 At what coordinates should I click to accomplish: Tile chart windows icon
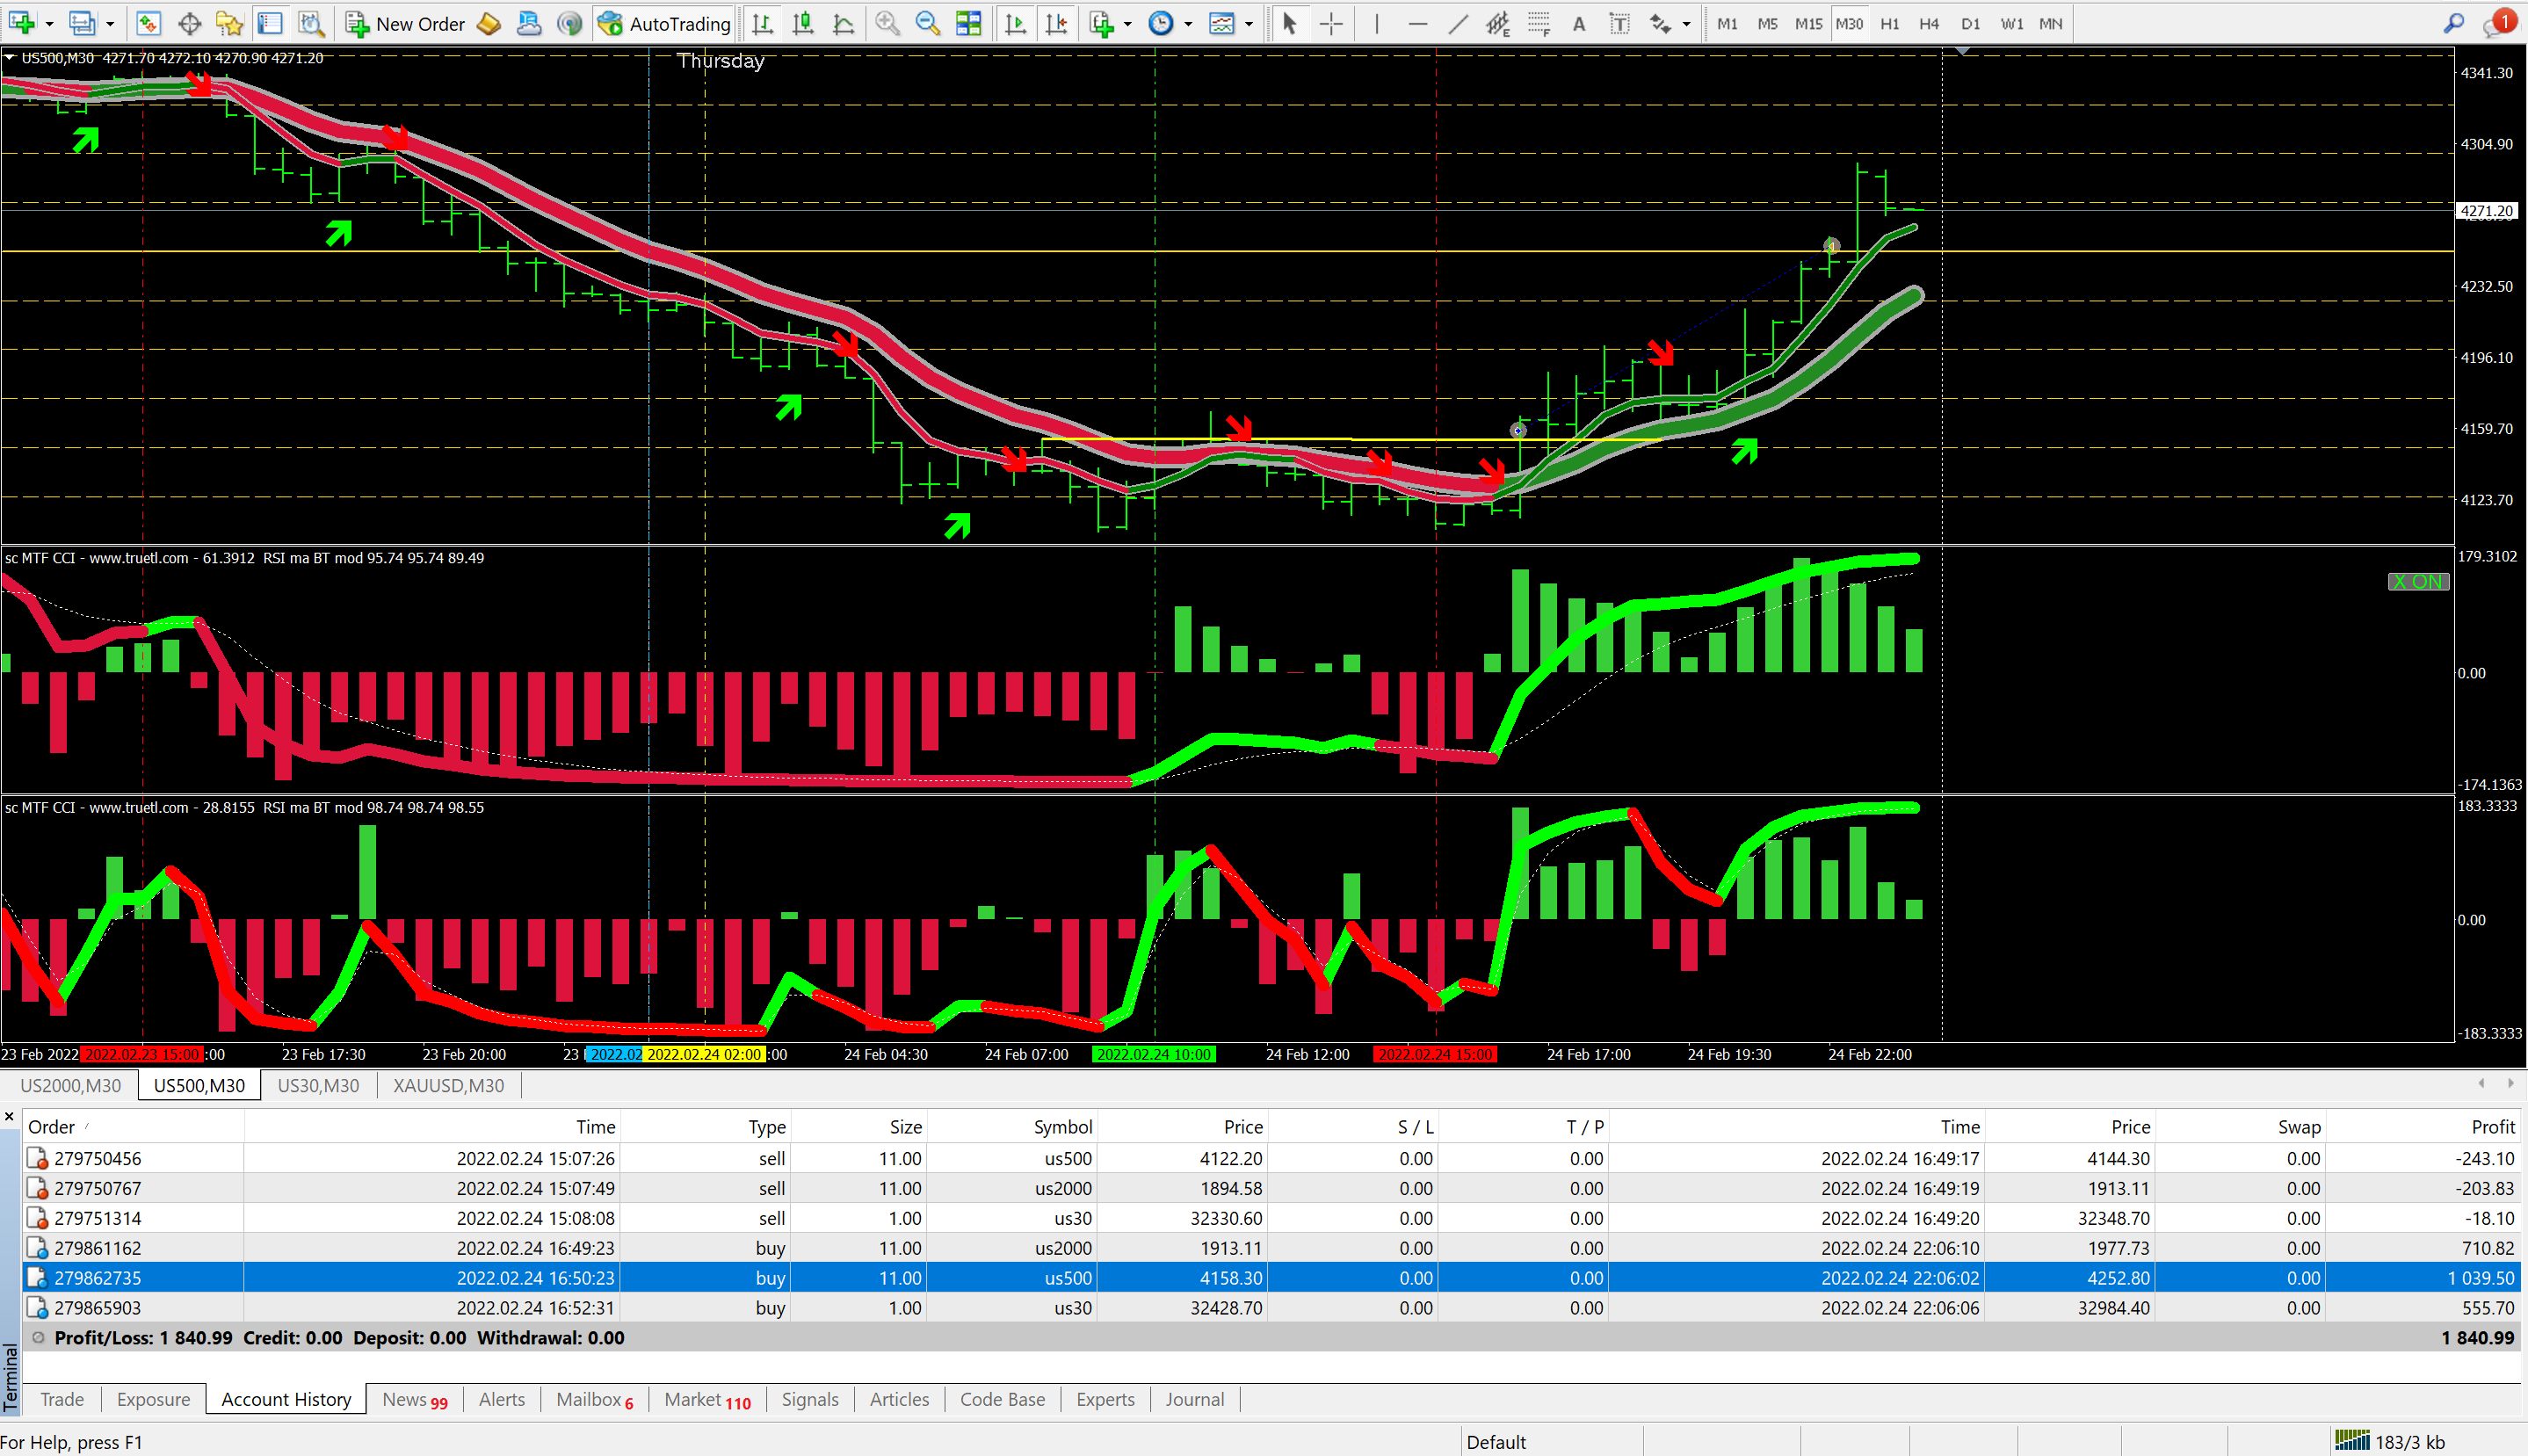(968, 23)
